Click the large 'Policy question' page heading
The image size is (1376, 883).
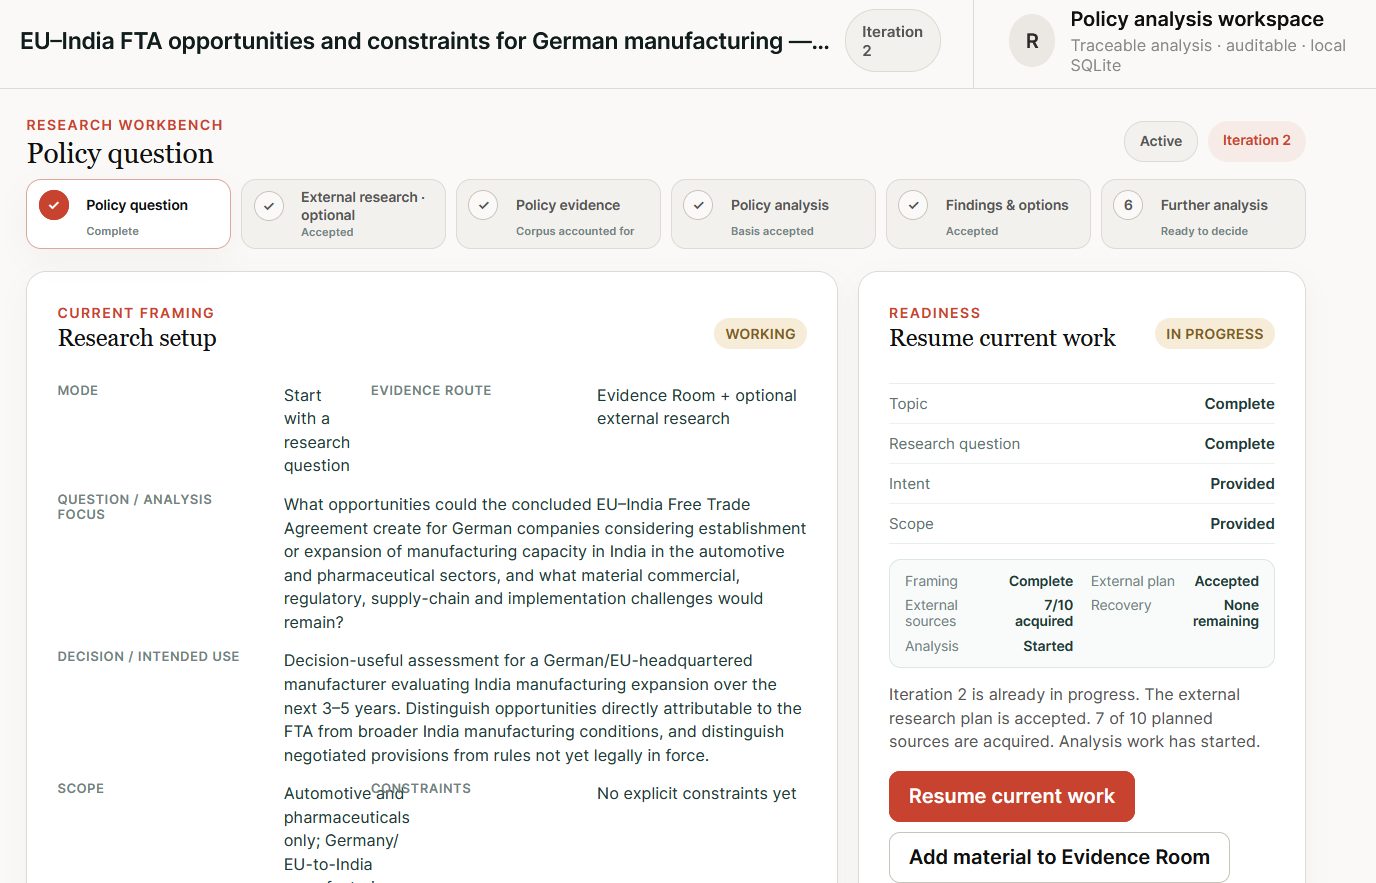pyautogui.click(x=120, y=153)
